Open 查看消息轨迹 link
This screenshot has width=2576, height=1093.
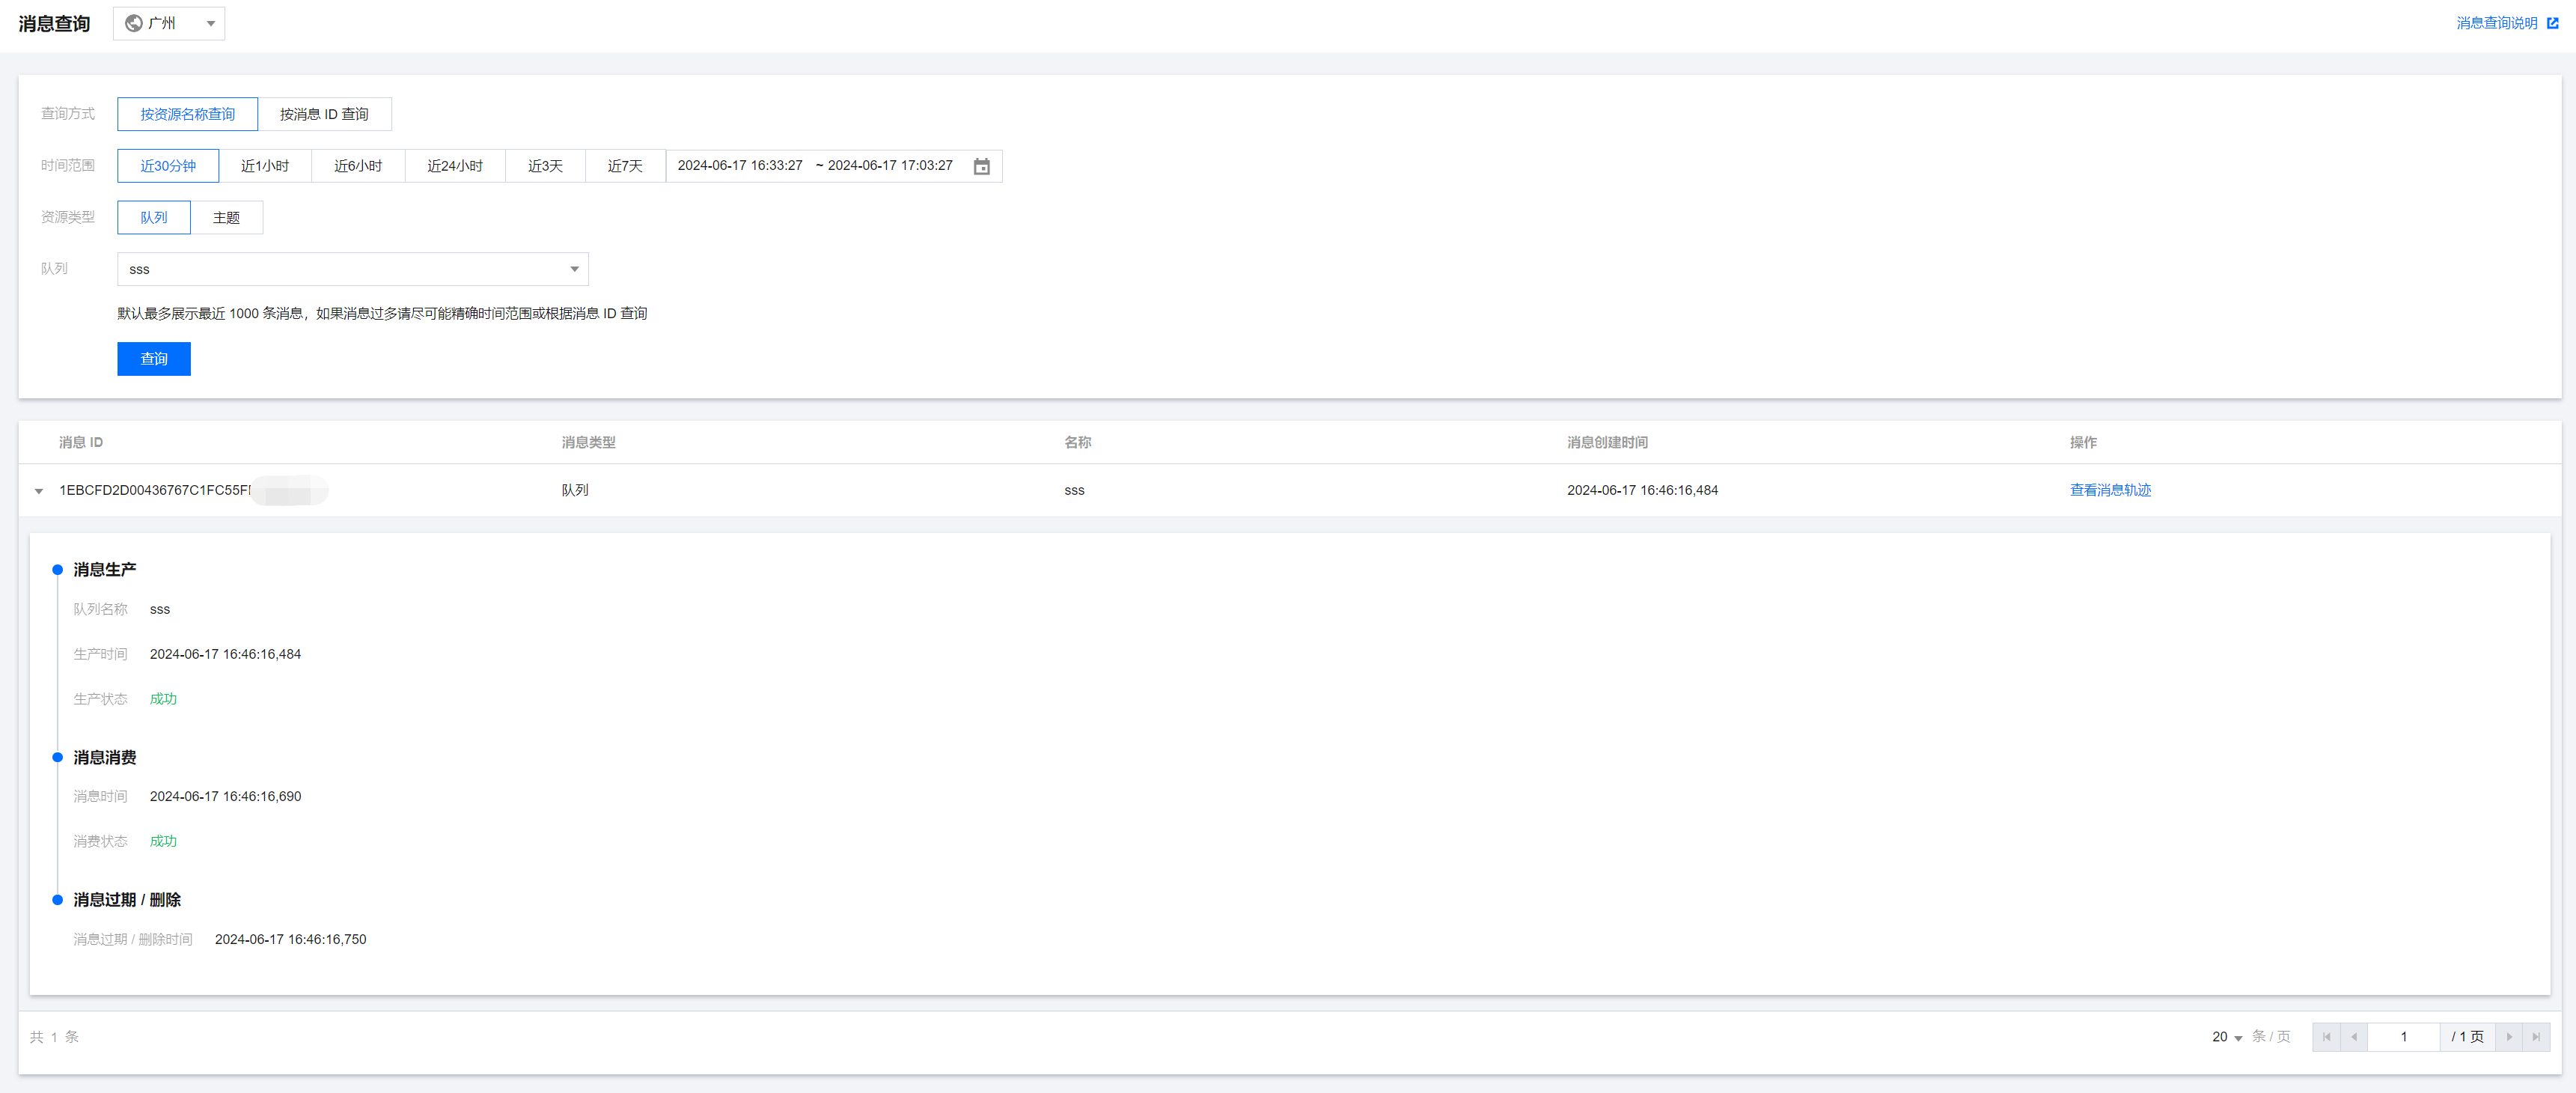point(2110,490)
